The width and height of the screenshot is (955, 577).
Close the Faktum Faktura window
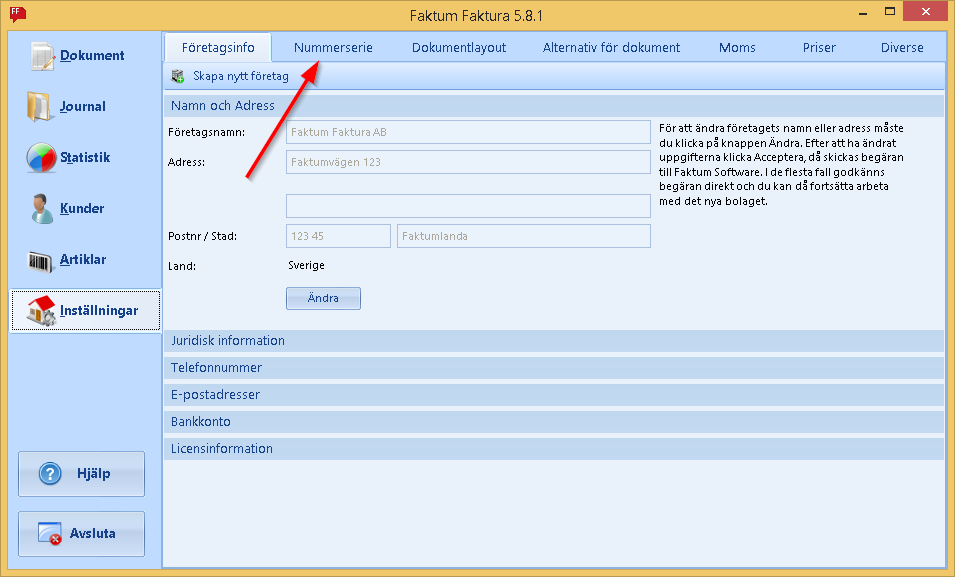926,12
